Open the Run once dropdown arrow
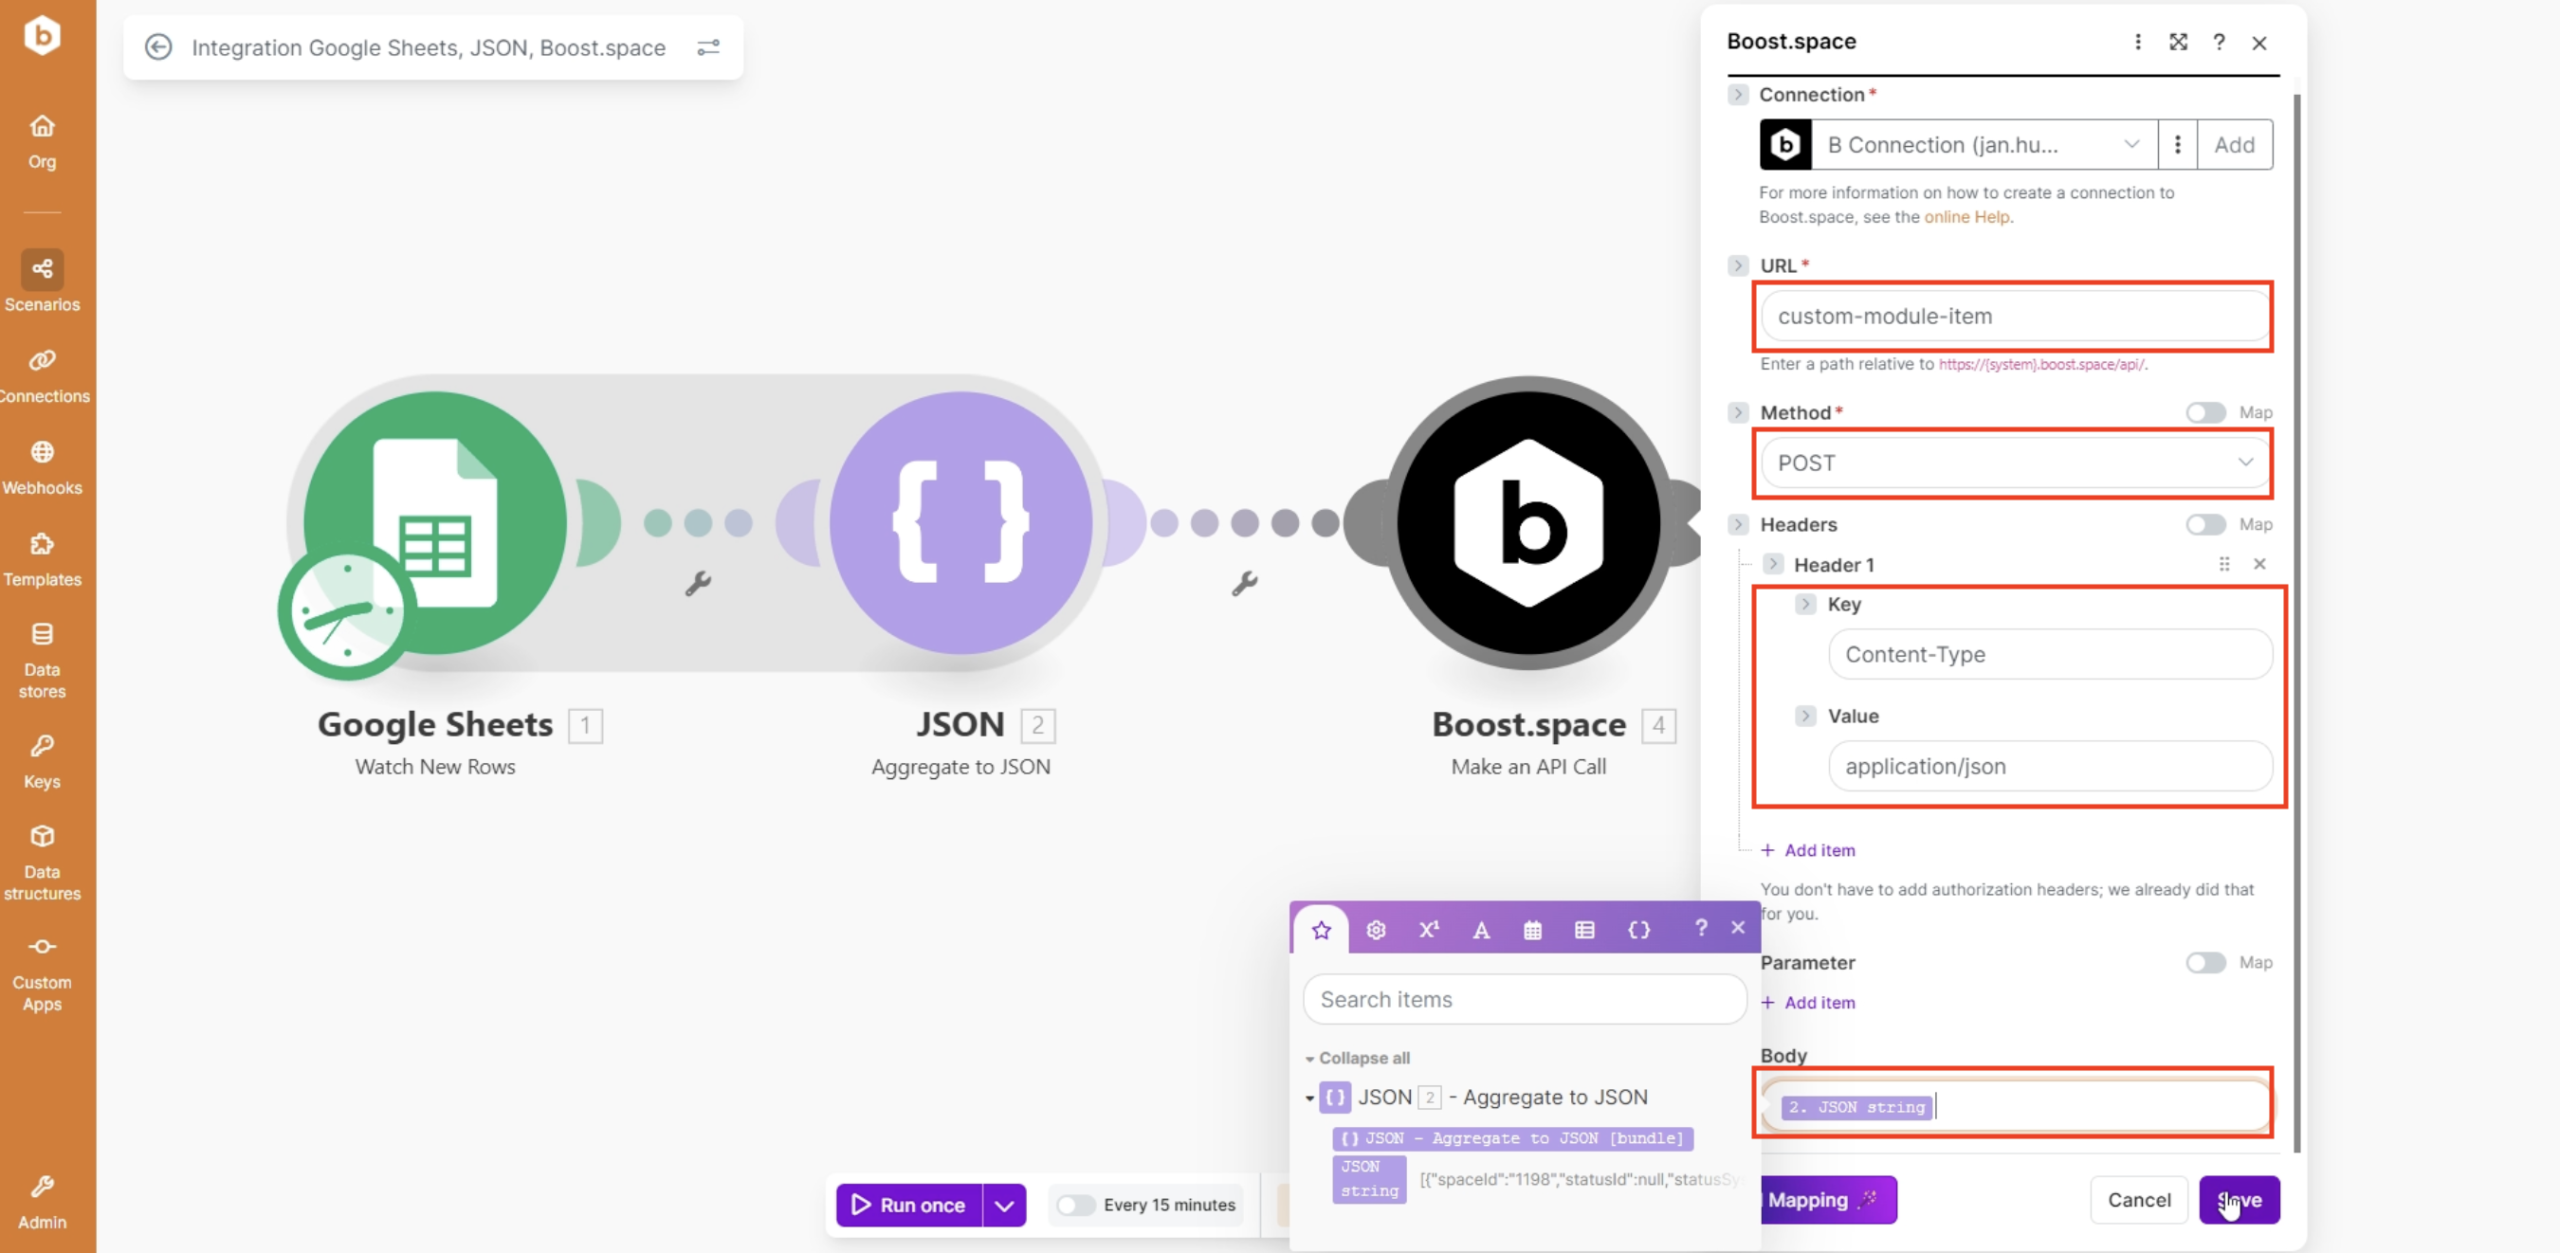2560x1253 pixels. click(1004, 1205)
